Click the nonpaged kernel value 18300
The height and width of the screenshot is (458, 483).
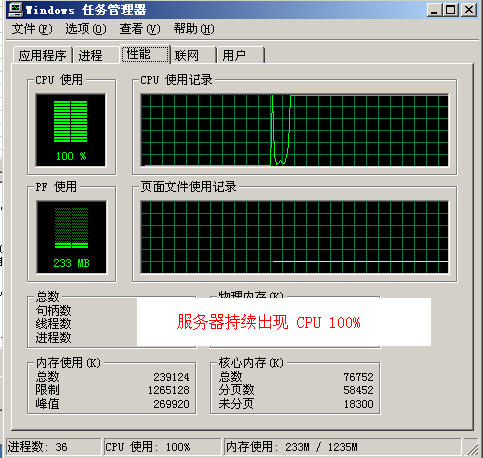click(x=358, y=404)
